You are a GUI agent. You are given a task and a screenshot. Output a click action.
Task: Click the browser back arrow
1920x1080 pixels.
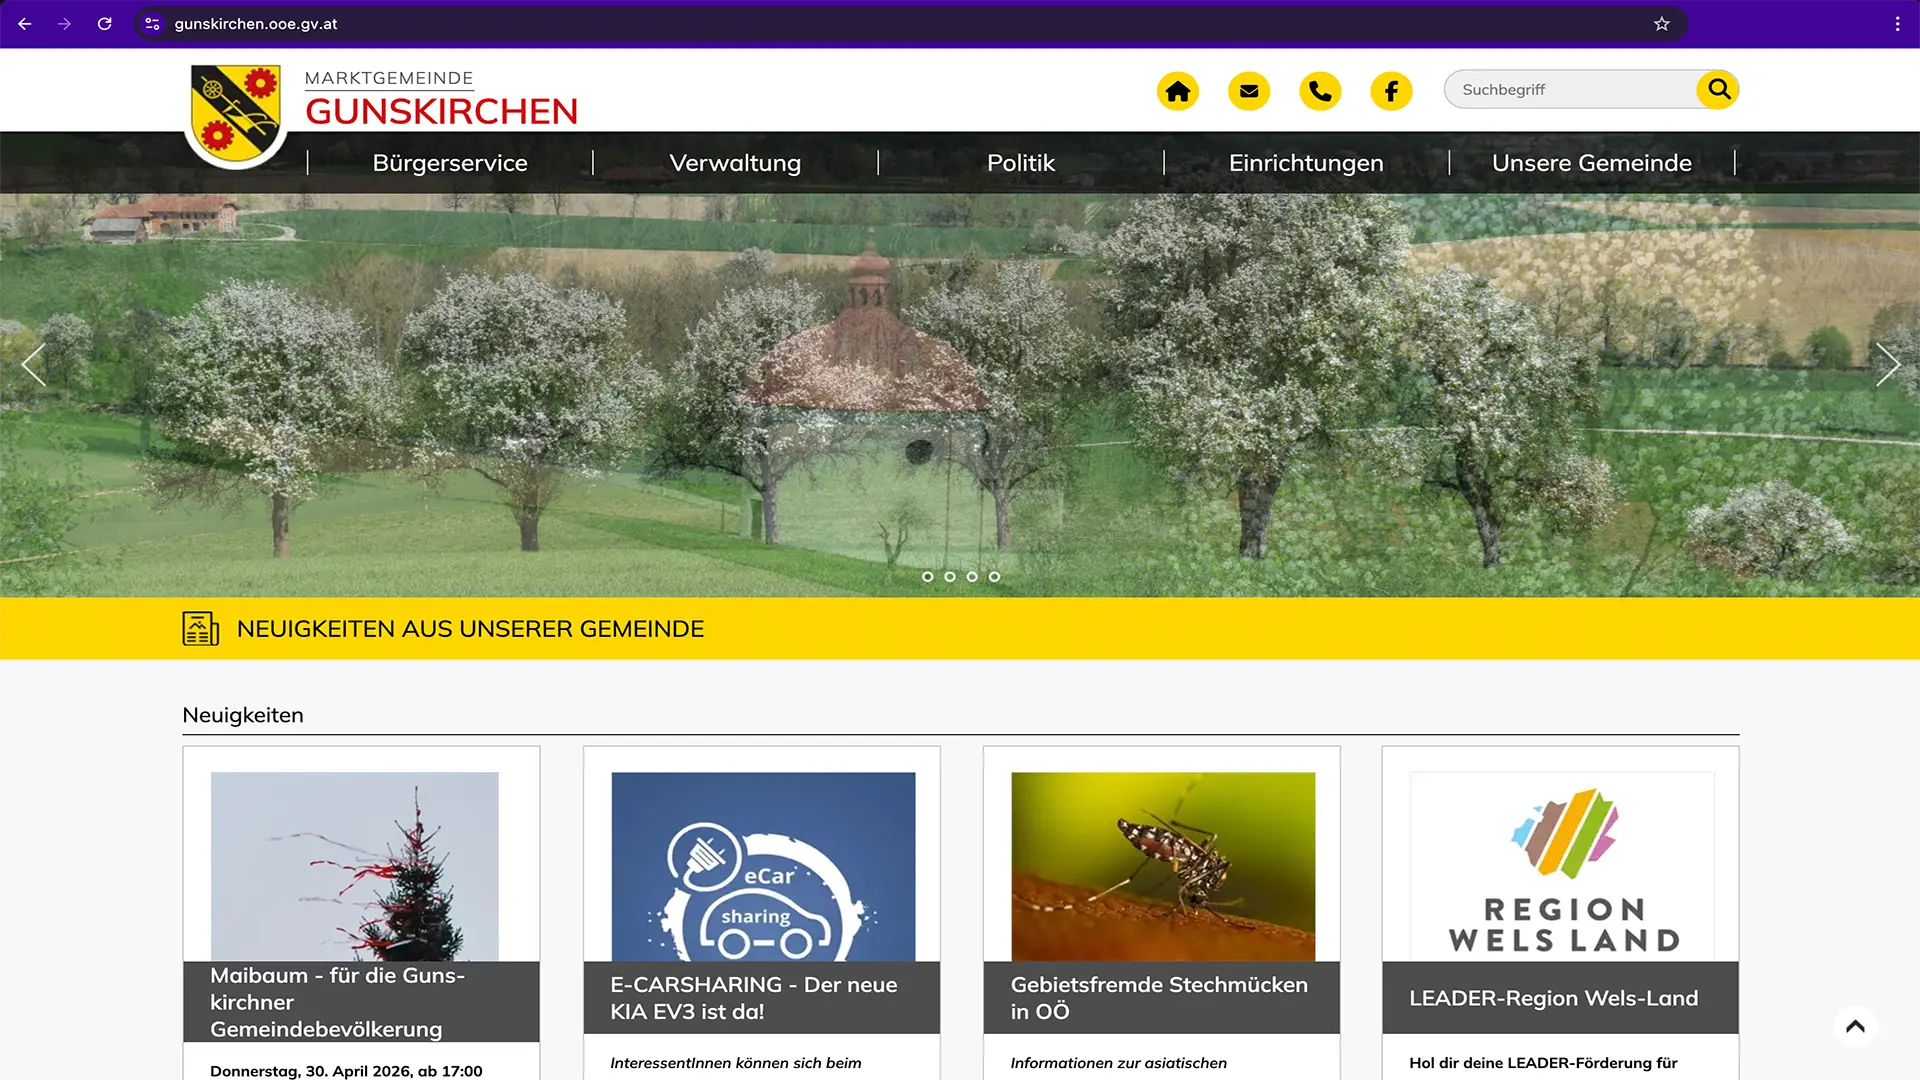click(25, 24)
